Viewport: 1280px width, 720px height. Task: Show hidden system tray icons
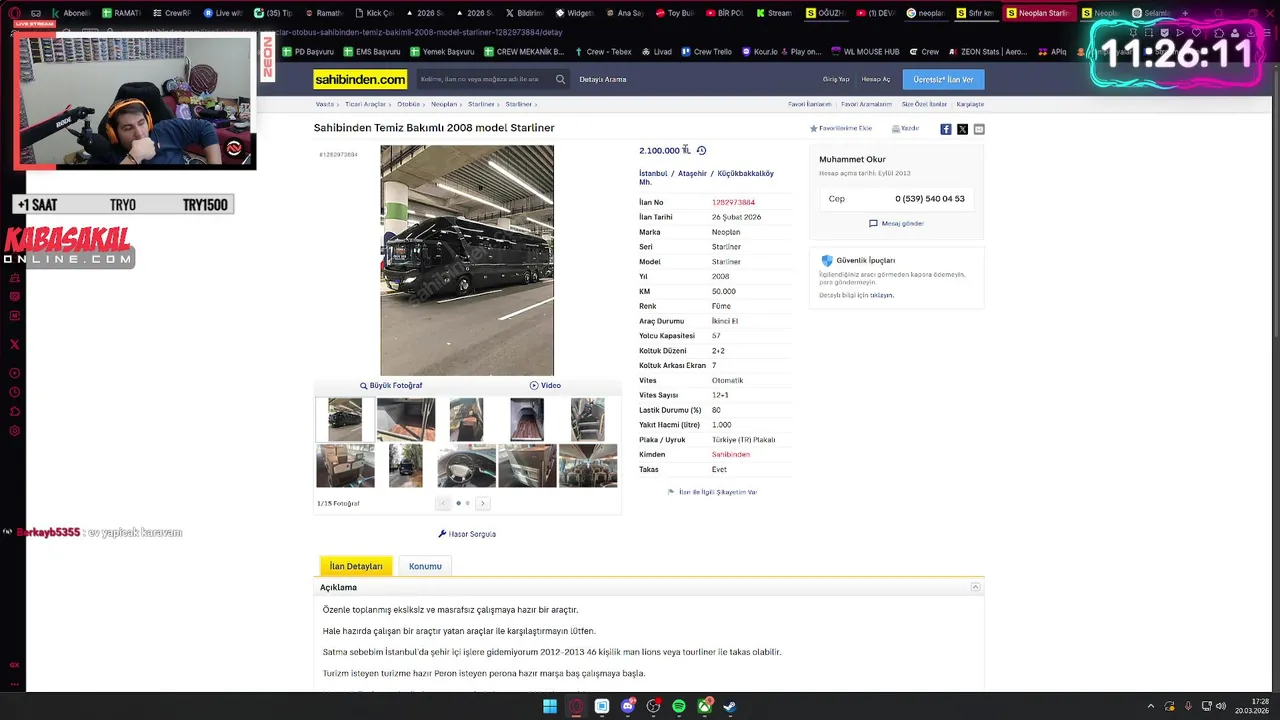click(1151, 706)
